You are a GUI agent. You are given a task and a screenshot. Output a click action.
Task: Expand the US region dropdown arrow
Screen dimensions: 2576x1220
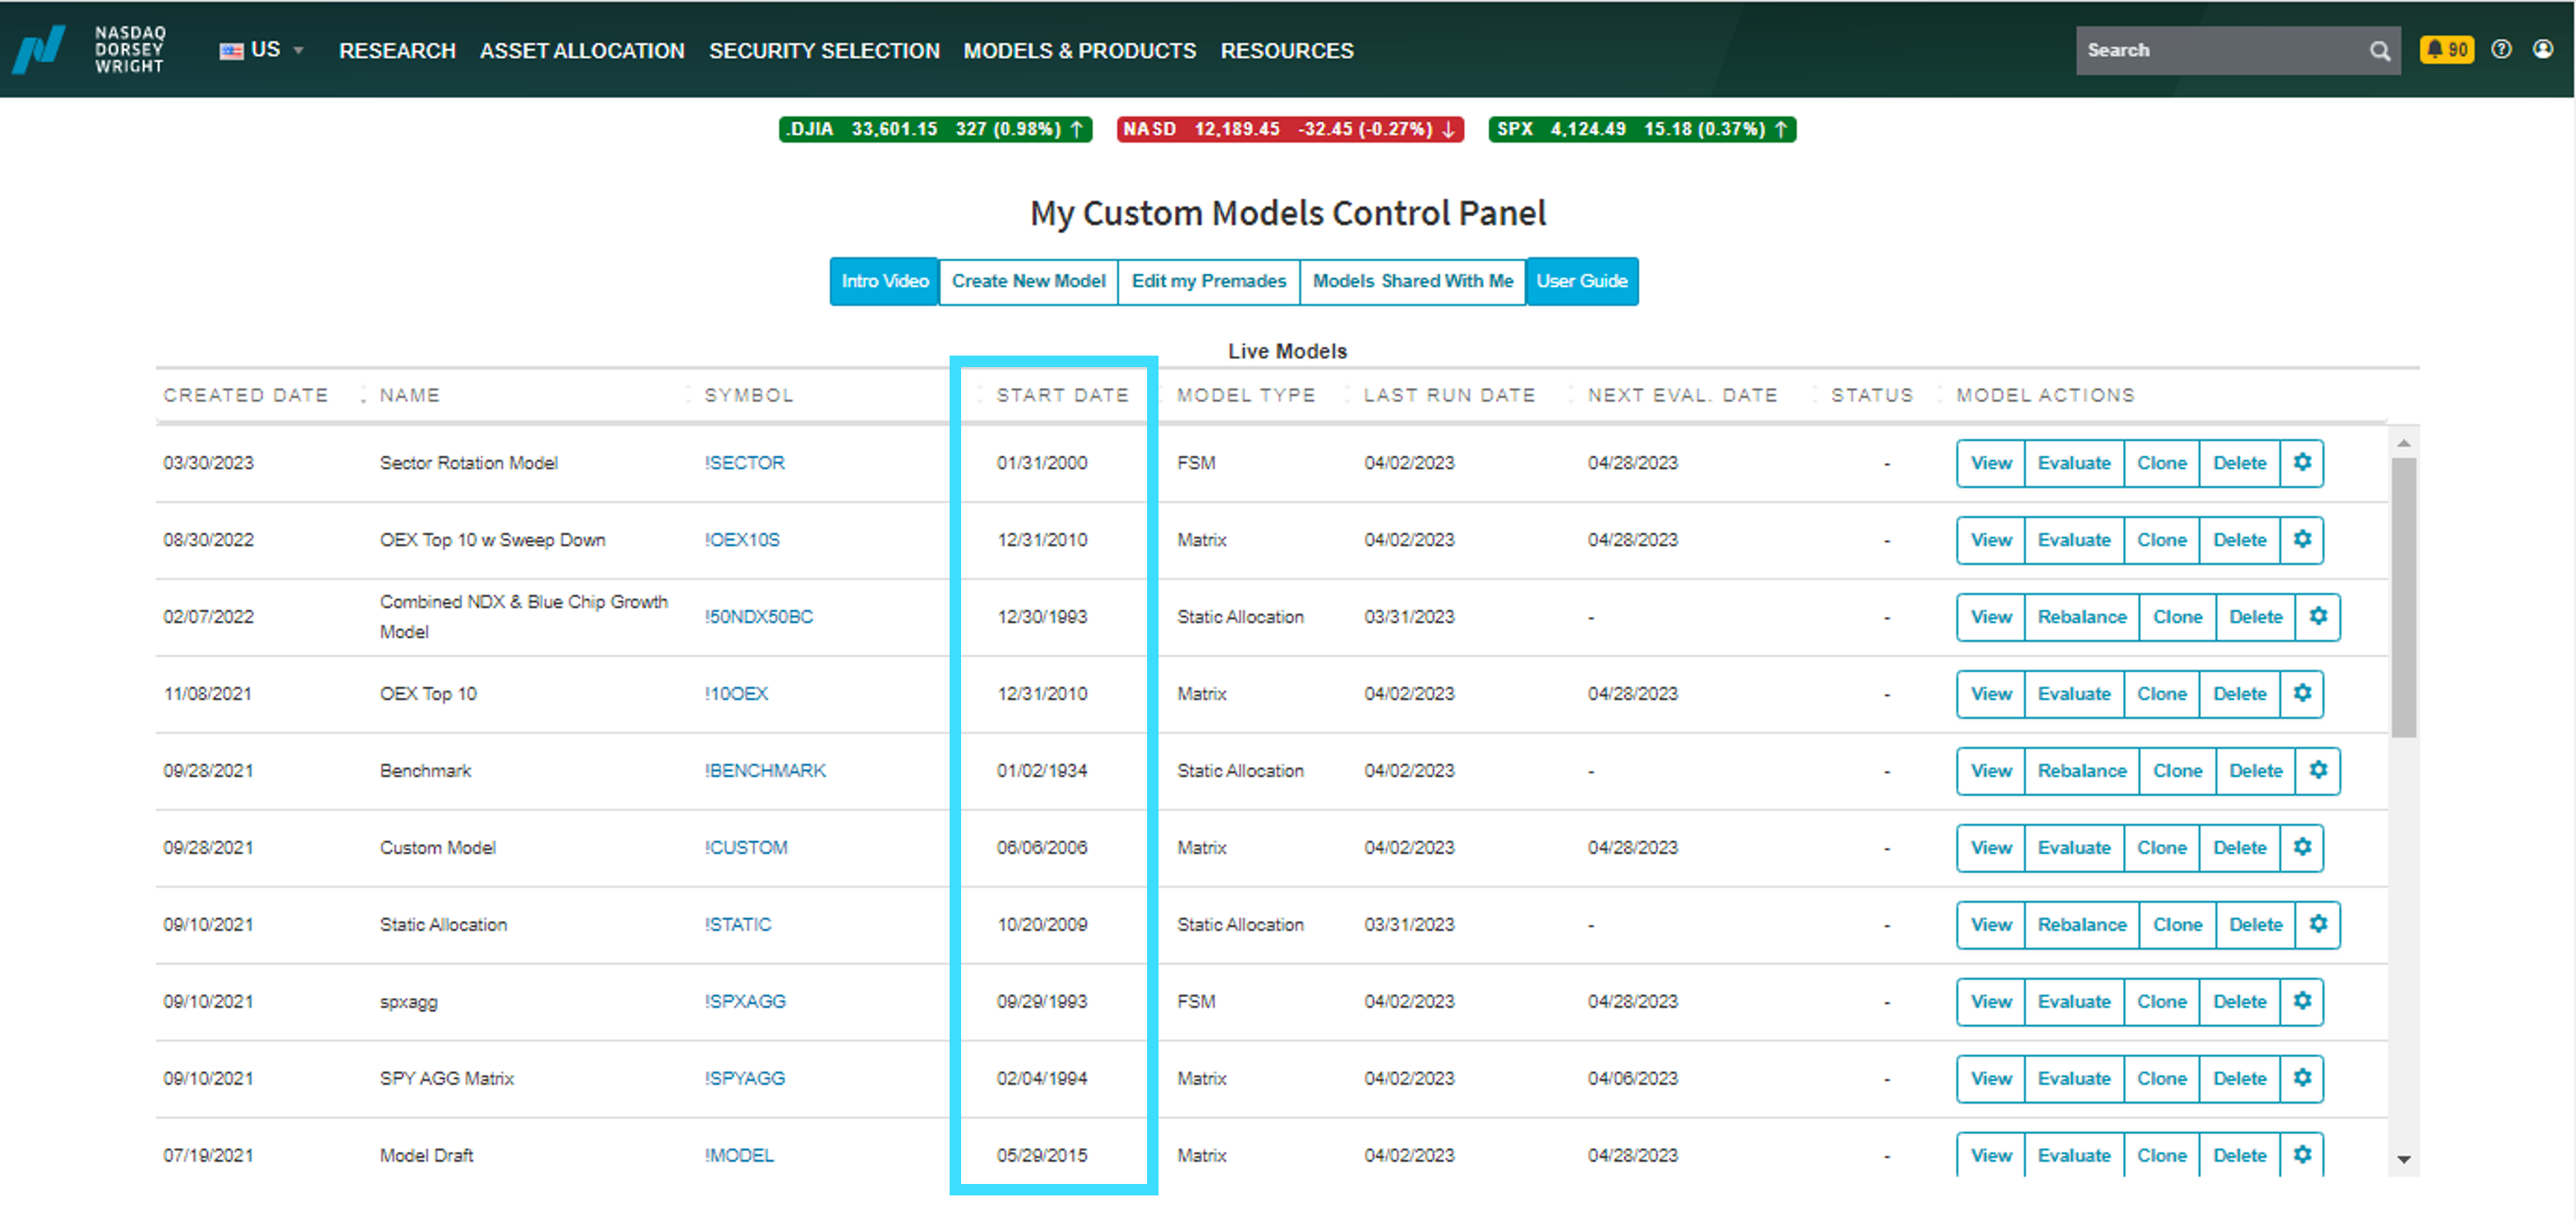click(298, 50)
